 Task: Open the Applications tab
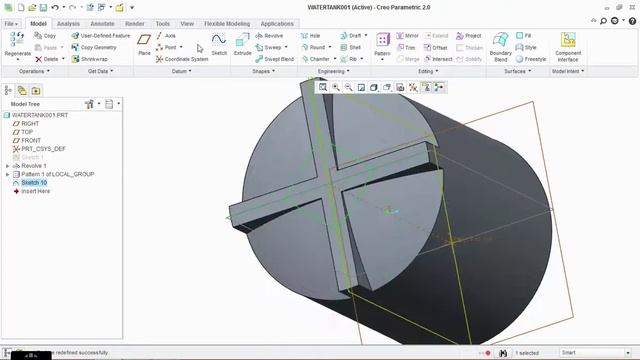coord(277,24)
